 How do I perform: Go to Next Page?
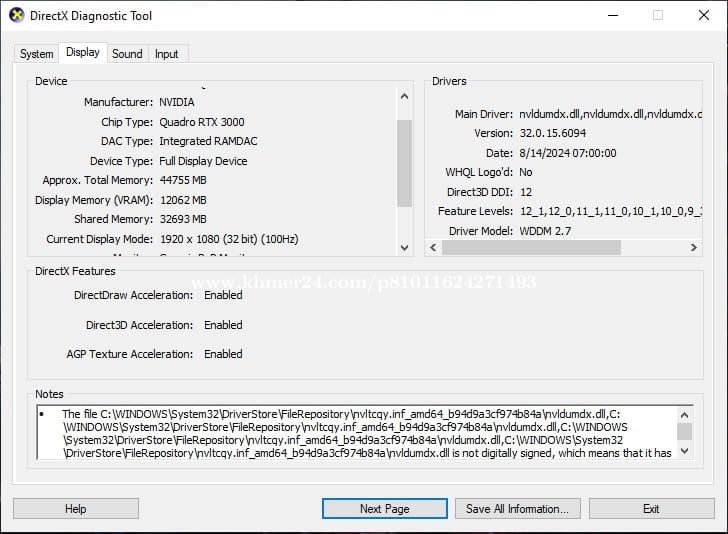385,509
